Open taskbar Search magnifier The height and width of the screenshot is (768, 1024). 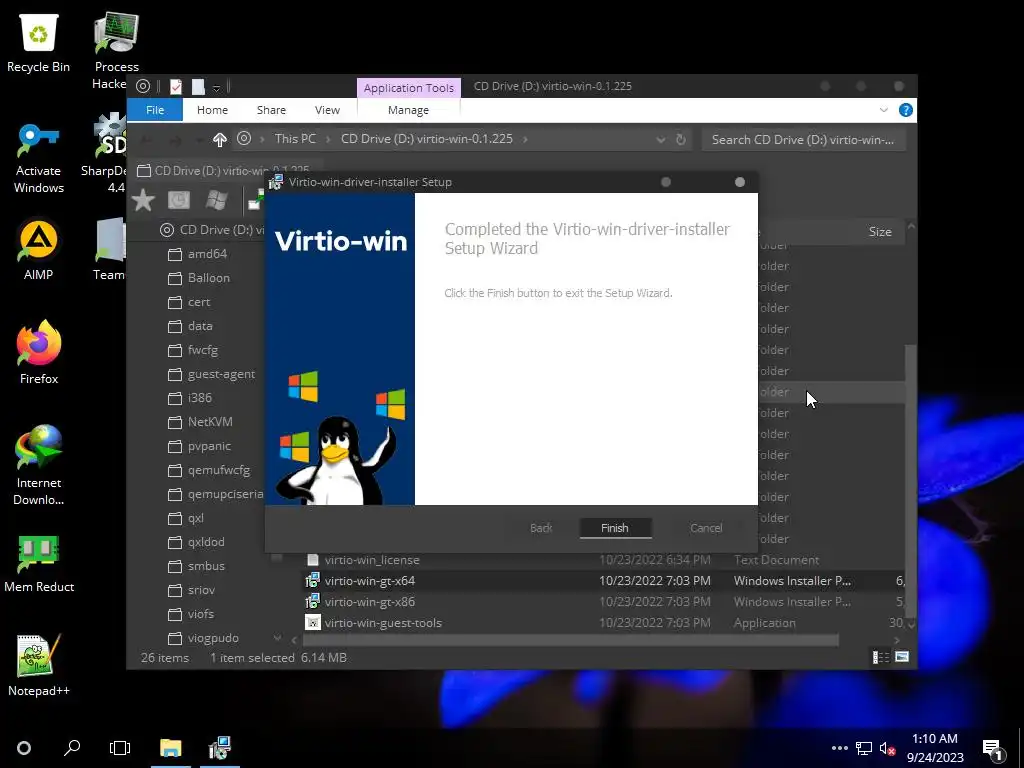(x=72, y=748)
